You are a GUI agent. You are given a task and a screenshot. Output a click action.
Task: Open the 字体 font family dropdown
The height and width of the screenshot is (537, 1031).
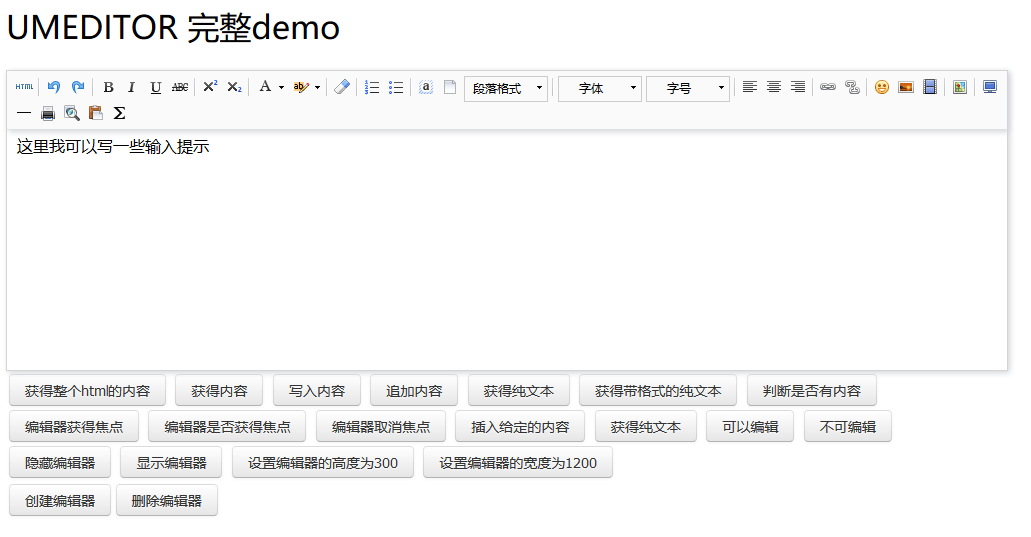pos(600,88)
